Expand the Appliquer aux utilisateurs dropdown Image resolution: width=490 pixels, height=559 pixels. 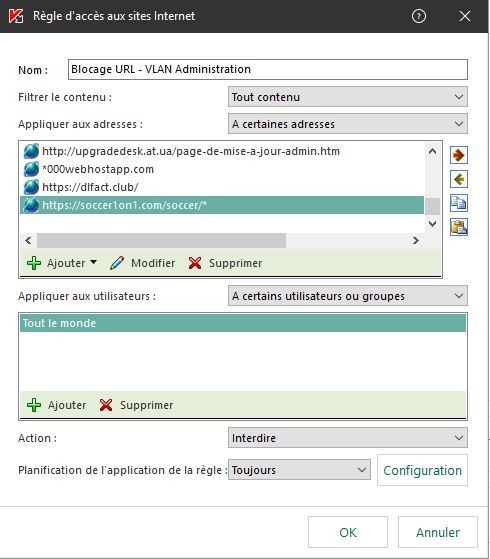[348, 296]
